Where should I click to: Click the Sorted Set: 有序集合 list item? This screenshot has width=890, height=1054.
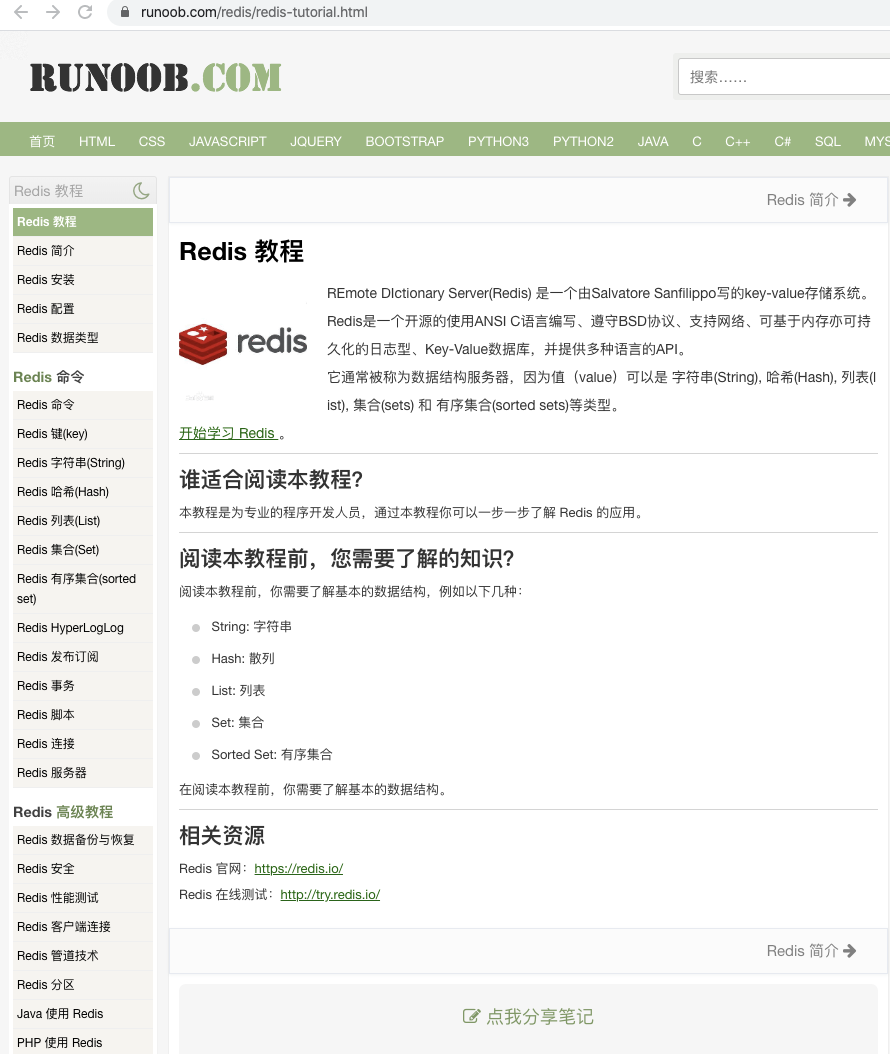(272, 755)
